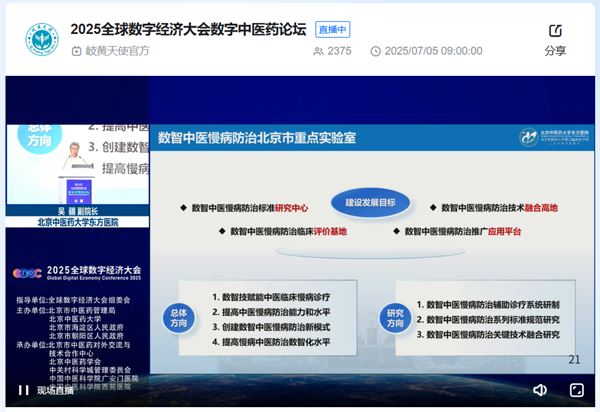Click line 3. 创建数智中医慢病防治新模式
Viewport: 600px width, 412px height.
click(x=271, y=327)
